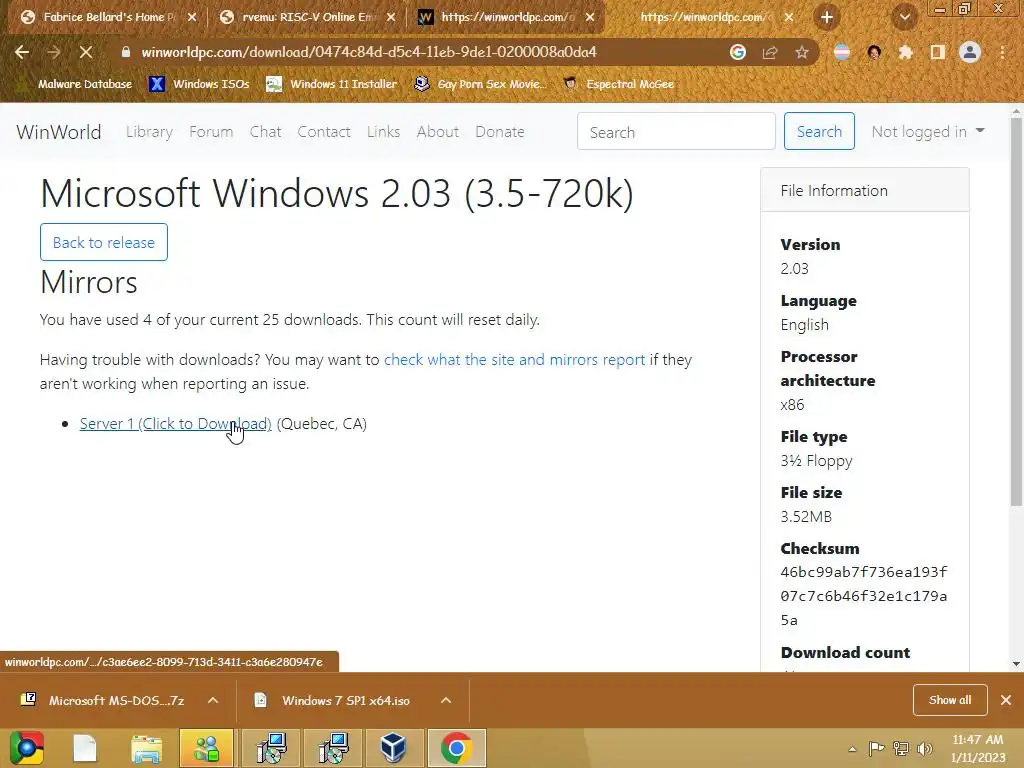
Task: Click the Chrome icon on taskbar
Action: click(456, 748)
